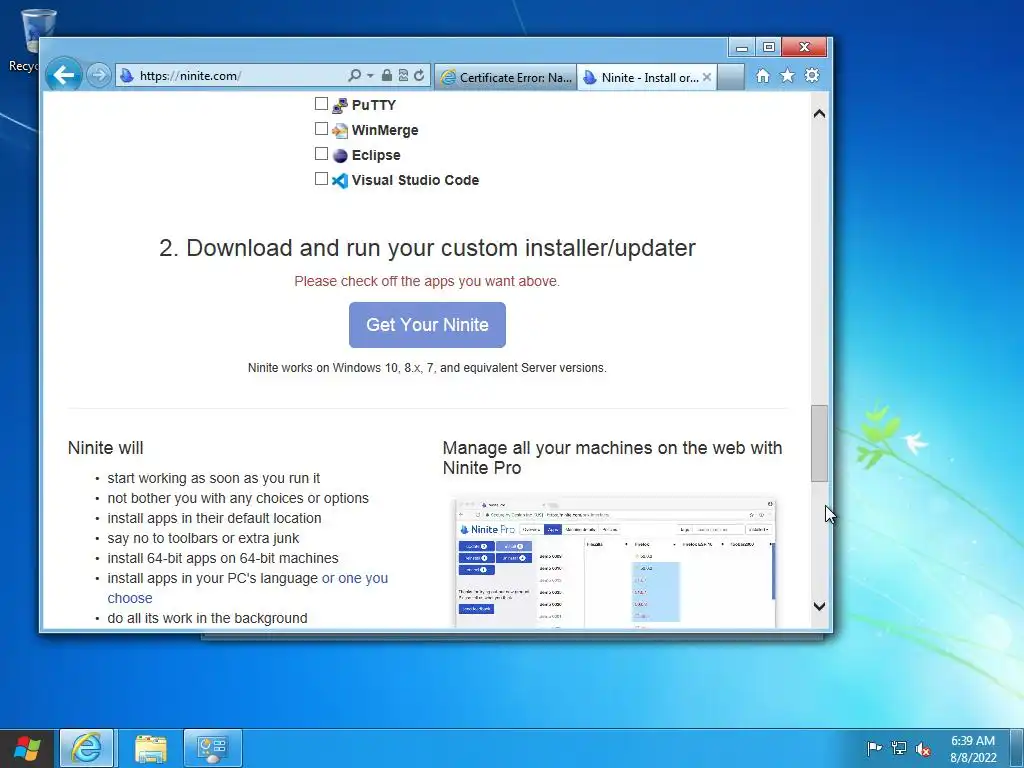Screen dimensions: 1024x768
Task: Click the vertical scrollbar thumb
Action: point(820,443)
